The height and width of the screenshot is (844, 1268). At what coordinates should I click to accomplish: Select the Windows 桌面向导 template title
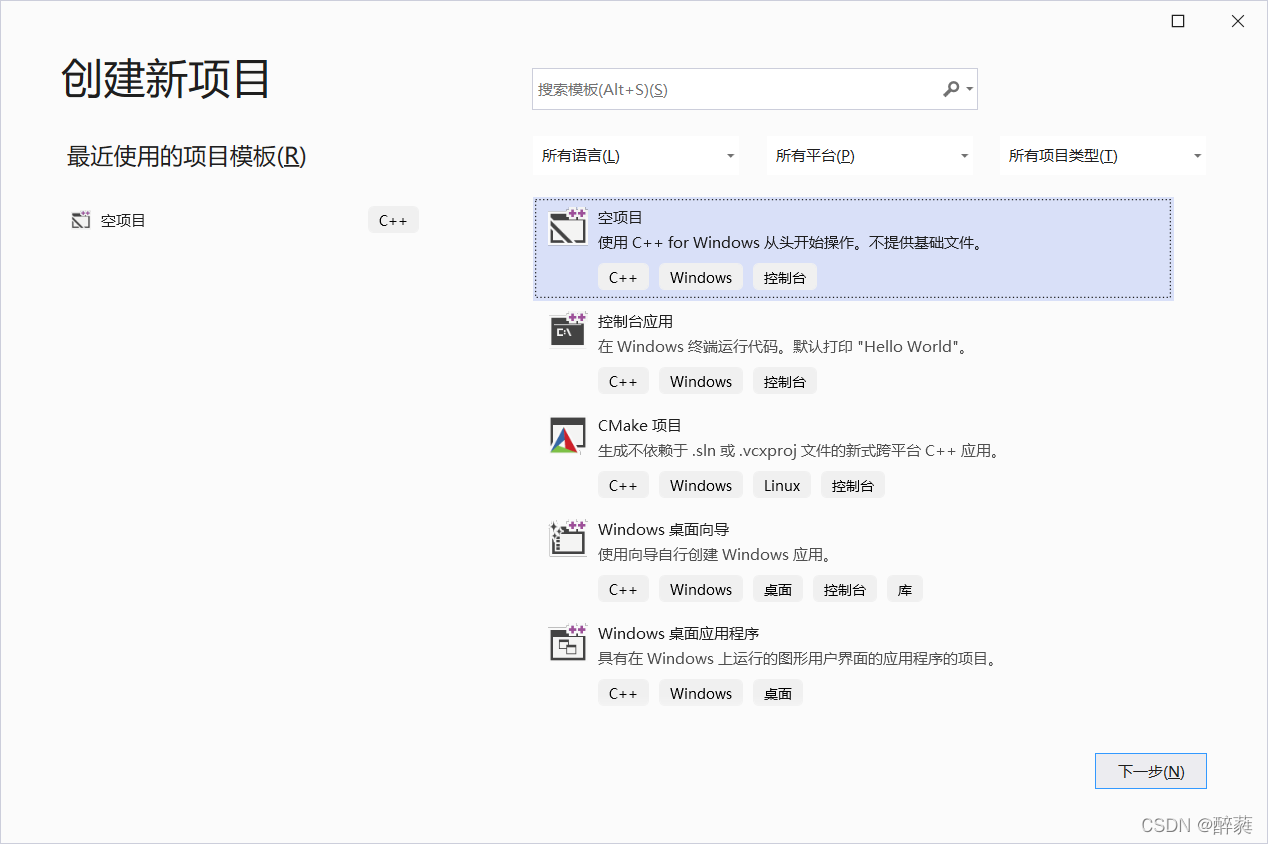664,529
